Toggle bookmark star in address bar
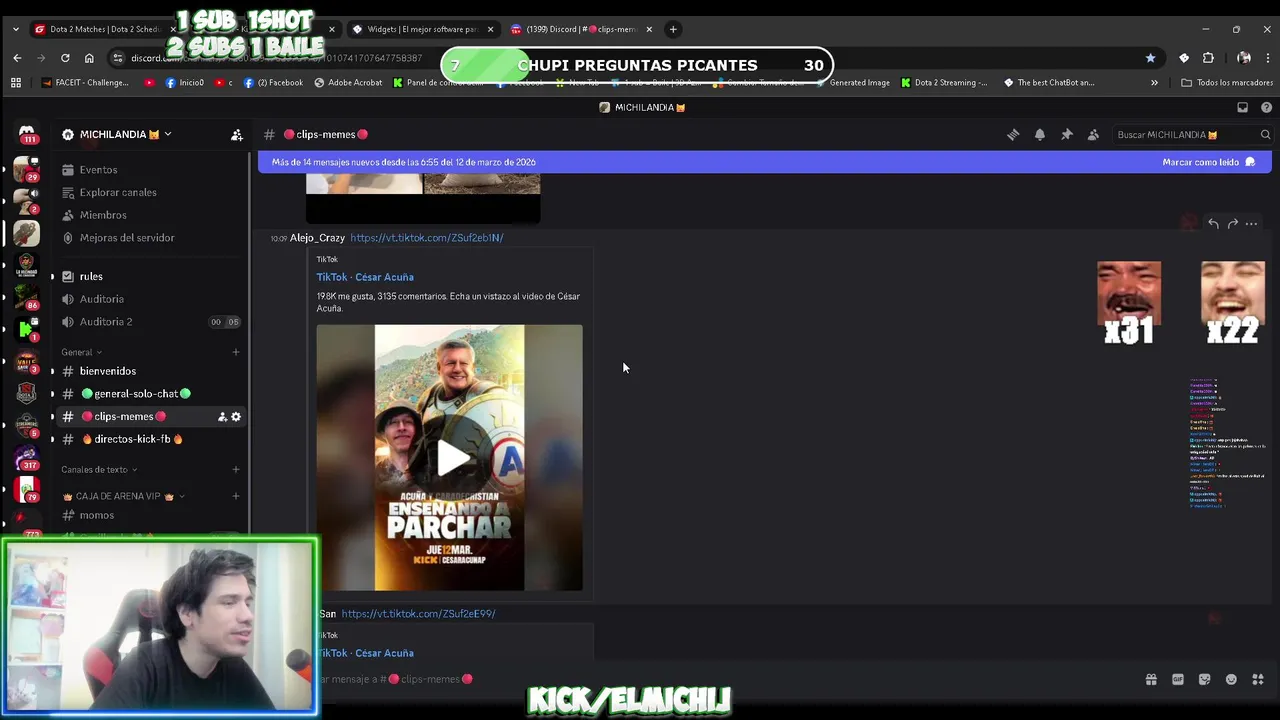1280x720 pixels. [x=1150, y=58]
